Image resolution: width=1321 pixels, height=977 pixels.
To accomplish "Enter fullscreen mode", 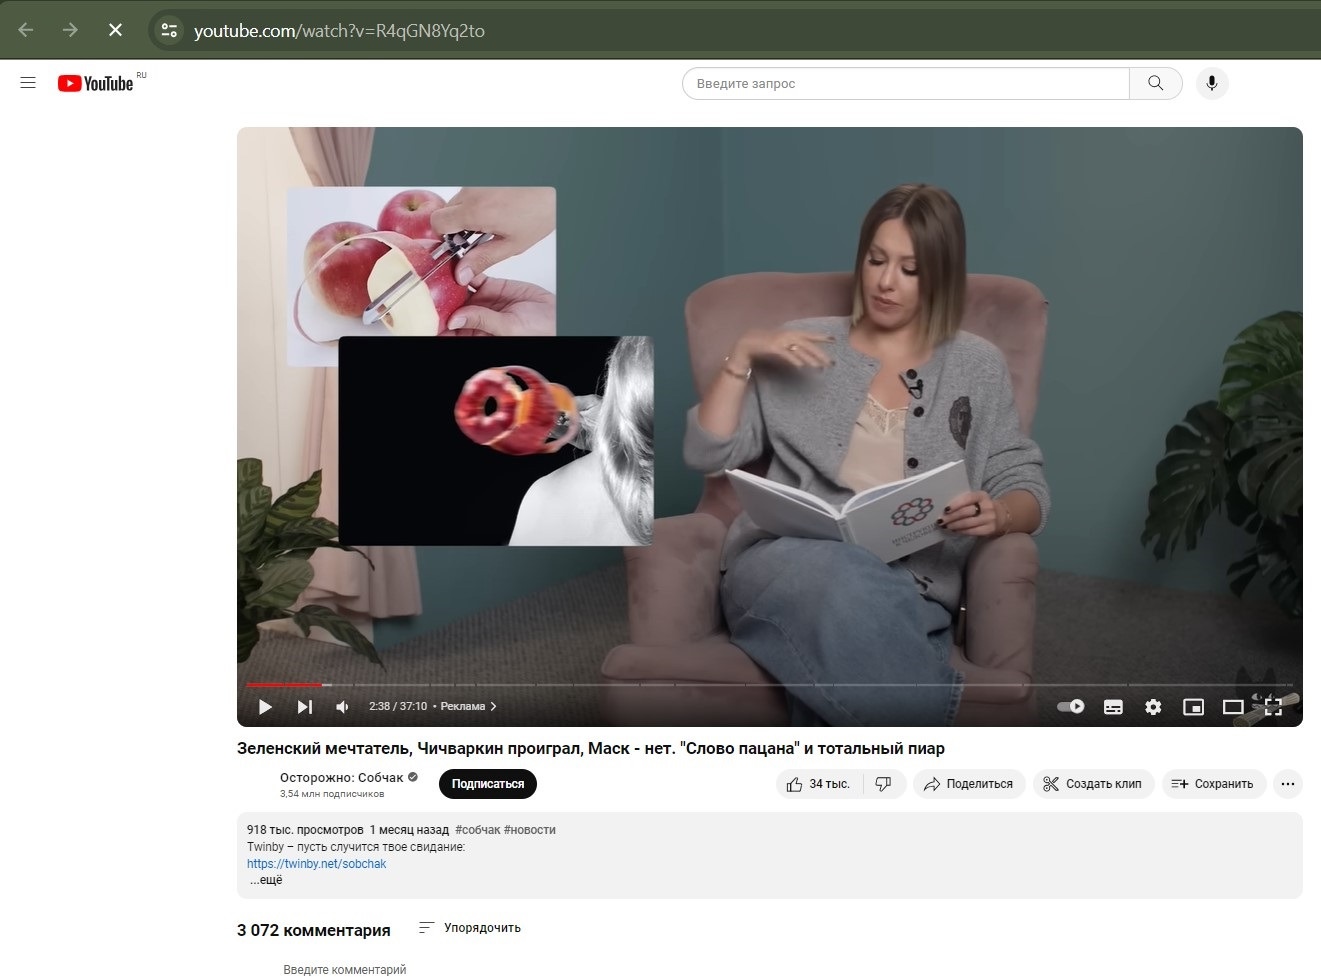I will click(1273, 707).
